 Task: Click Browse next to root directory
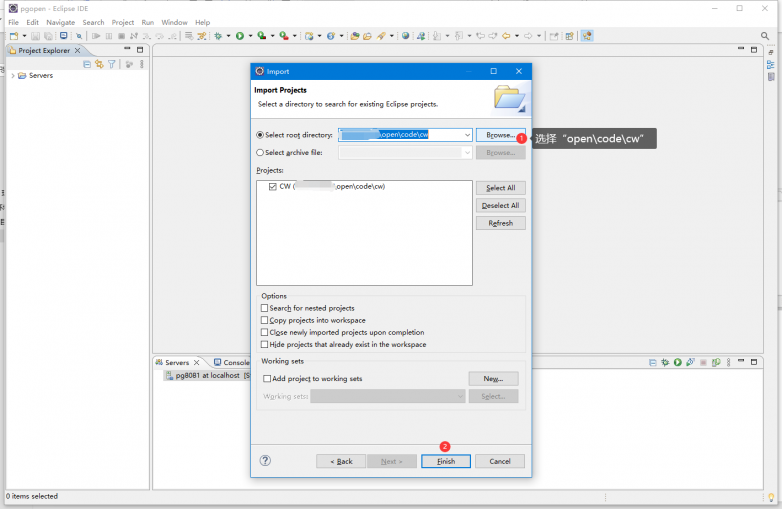point(499,135)
